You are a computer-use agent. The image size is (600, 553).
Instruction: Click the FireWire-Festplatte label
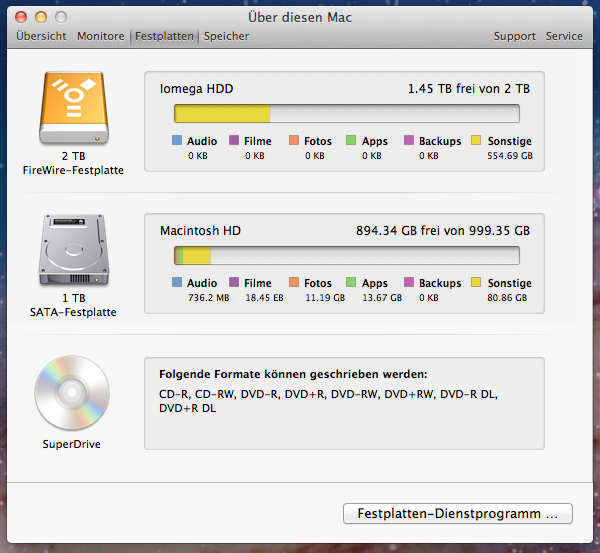(x=73, y=170)
